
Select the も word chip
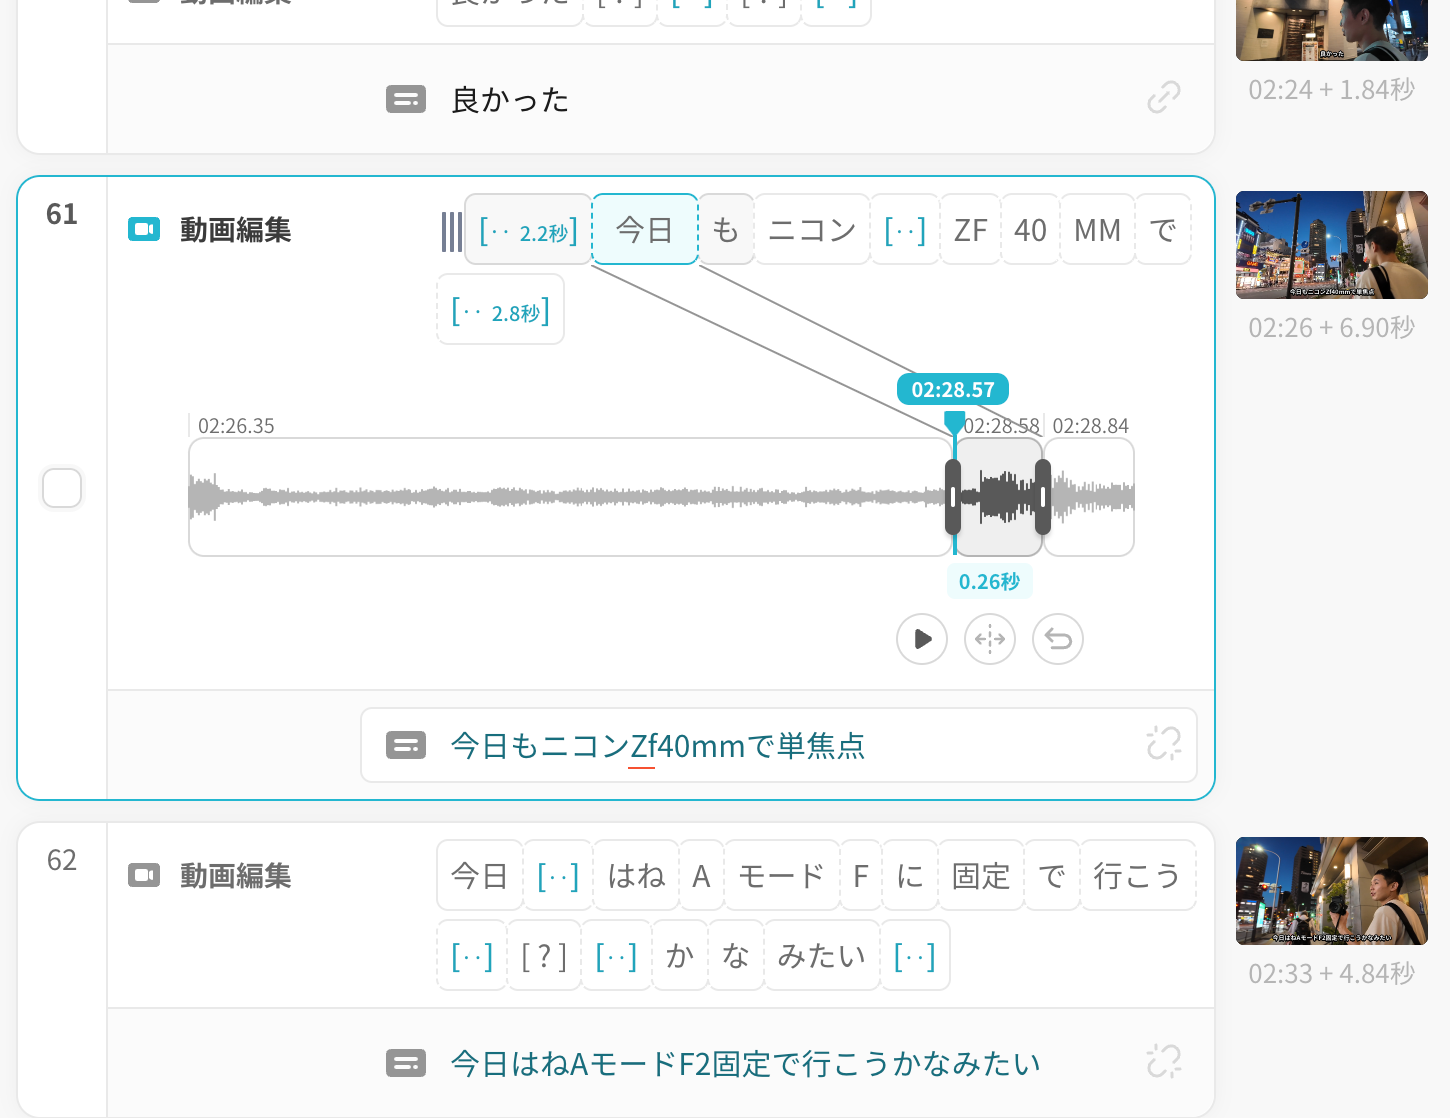point(726,230)
